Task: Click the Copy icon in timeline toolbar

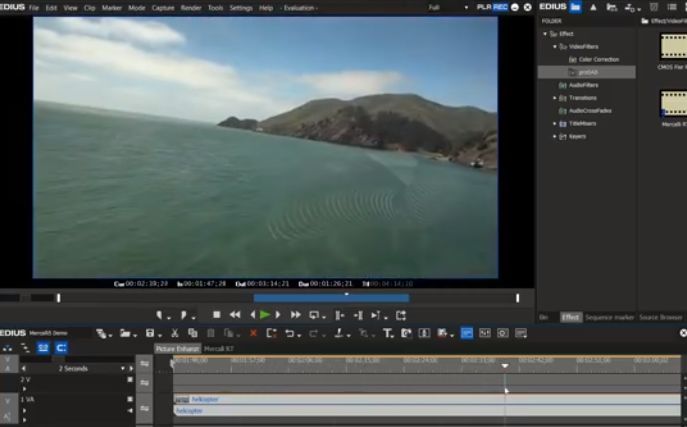Action: (192, 333)
